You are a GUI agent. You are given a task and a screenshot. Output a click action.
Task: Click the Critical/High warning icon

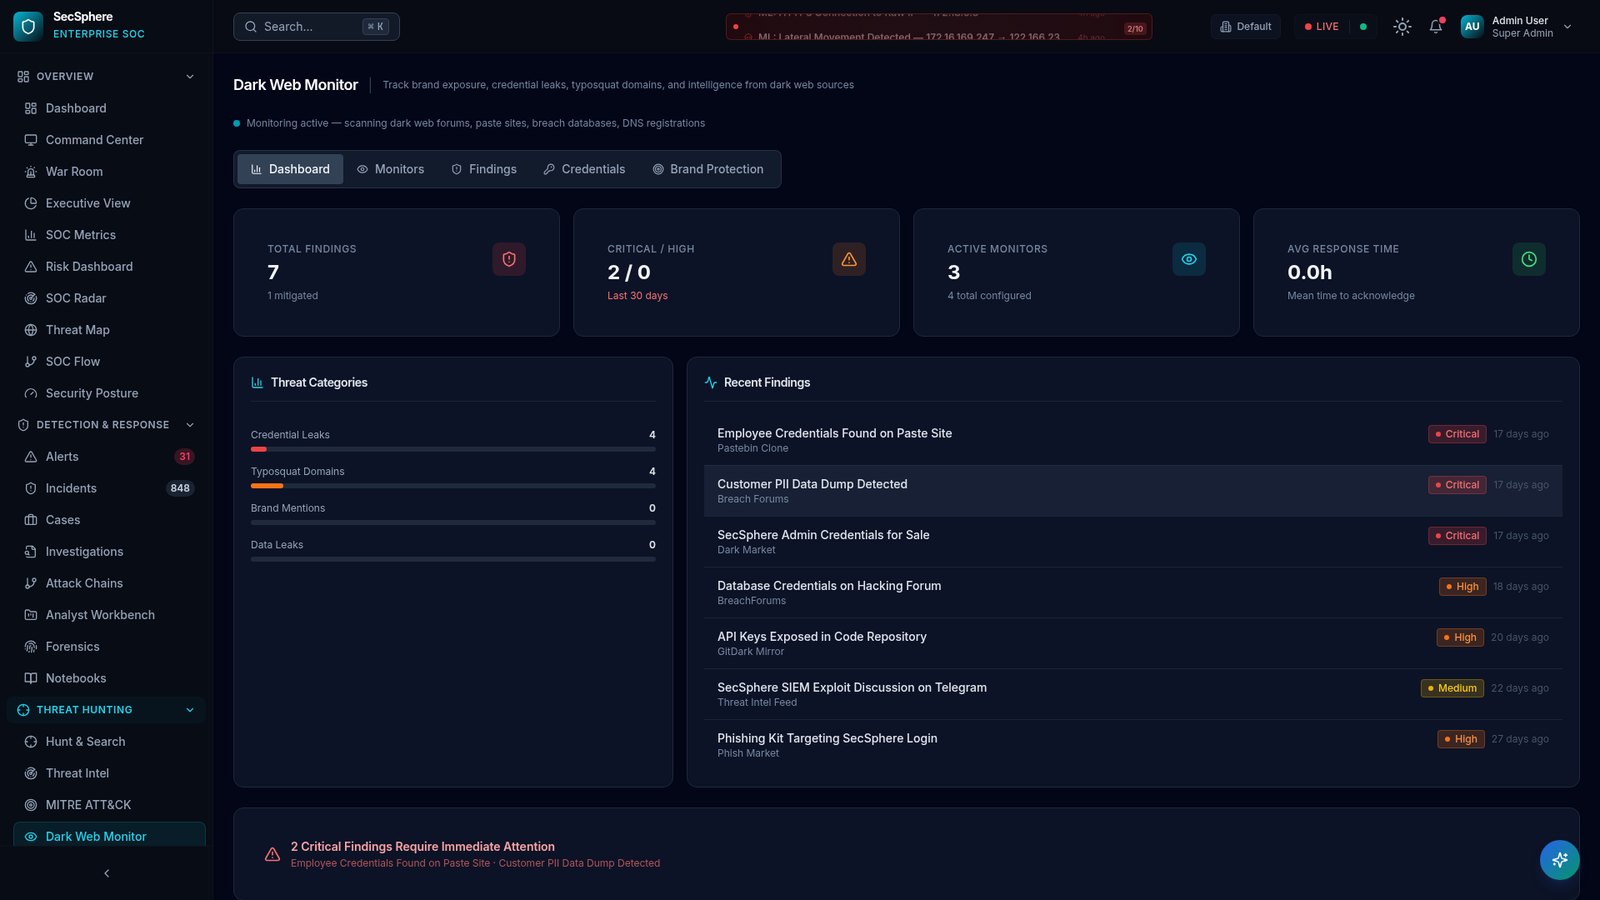tap(849, 259)
